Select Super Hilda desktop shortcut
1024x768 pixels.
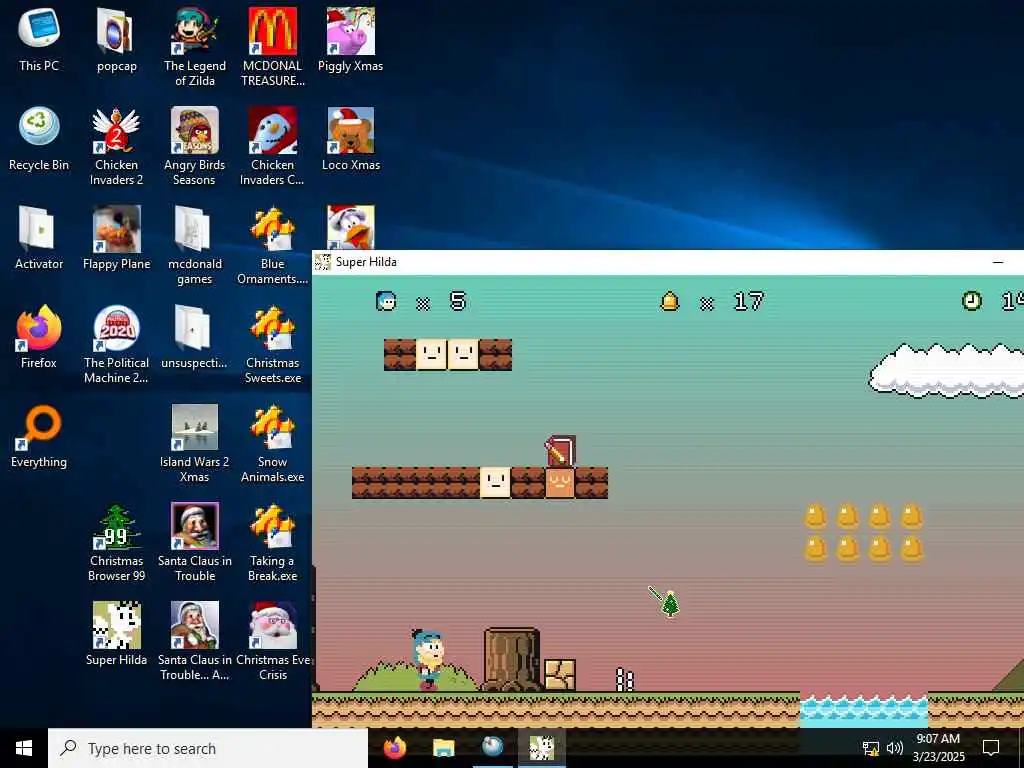(x=116, y=633)
